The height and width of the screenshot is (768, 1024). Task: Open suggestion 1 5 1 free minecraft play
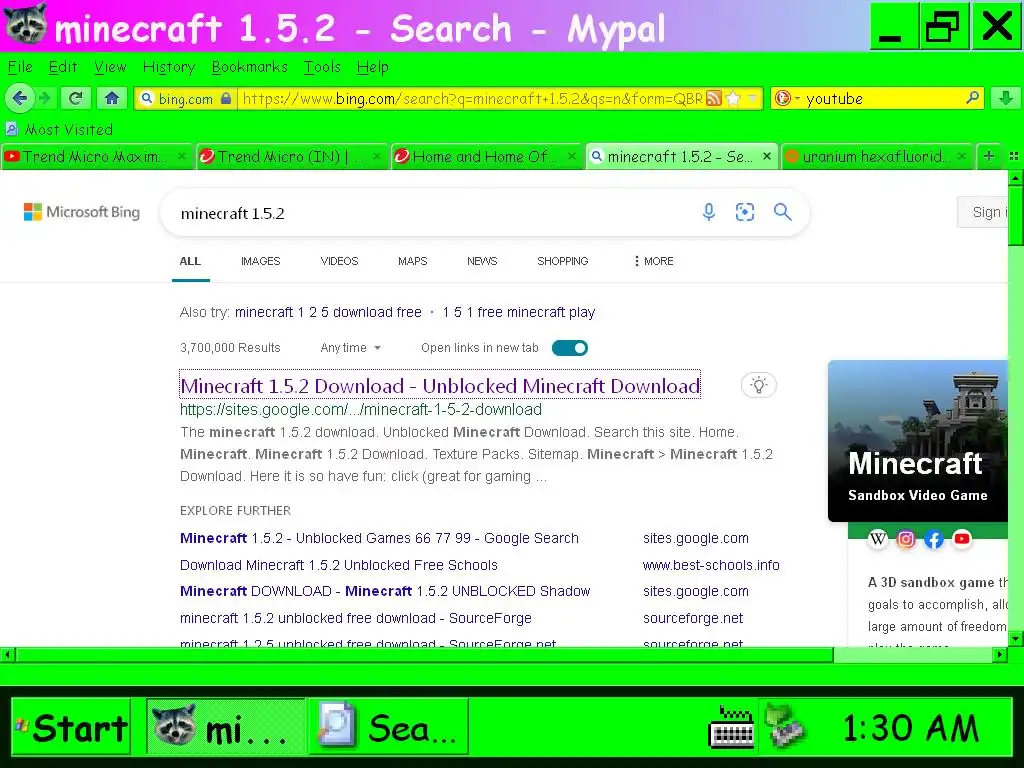point(519,312)
